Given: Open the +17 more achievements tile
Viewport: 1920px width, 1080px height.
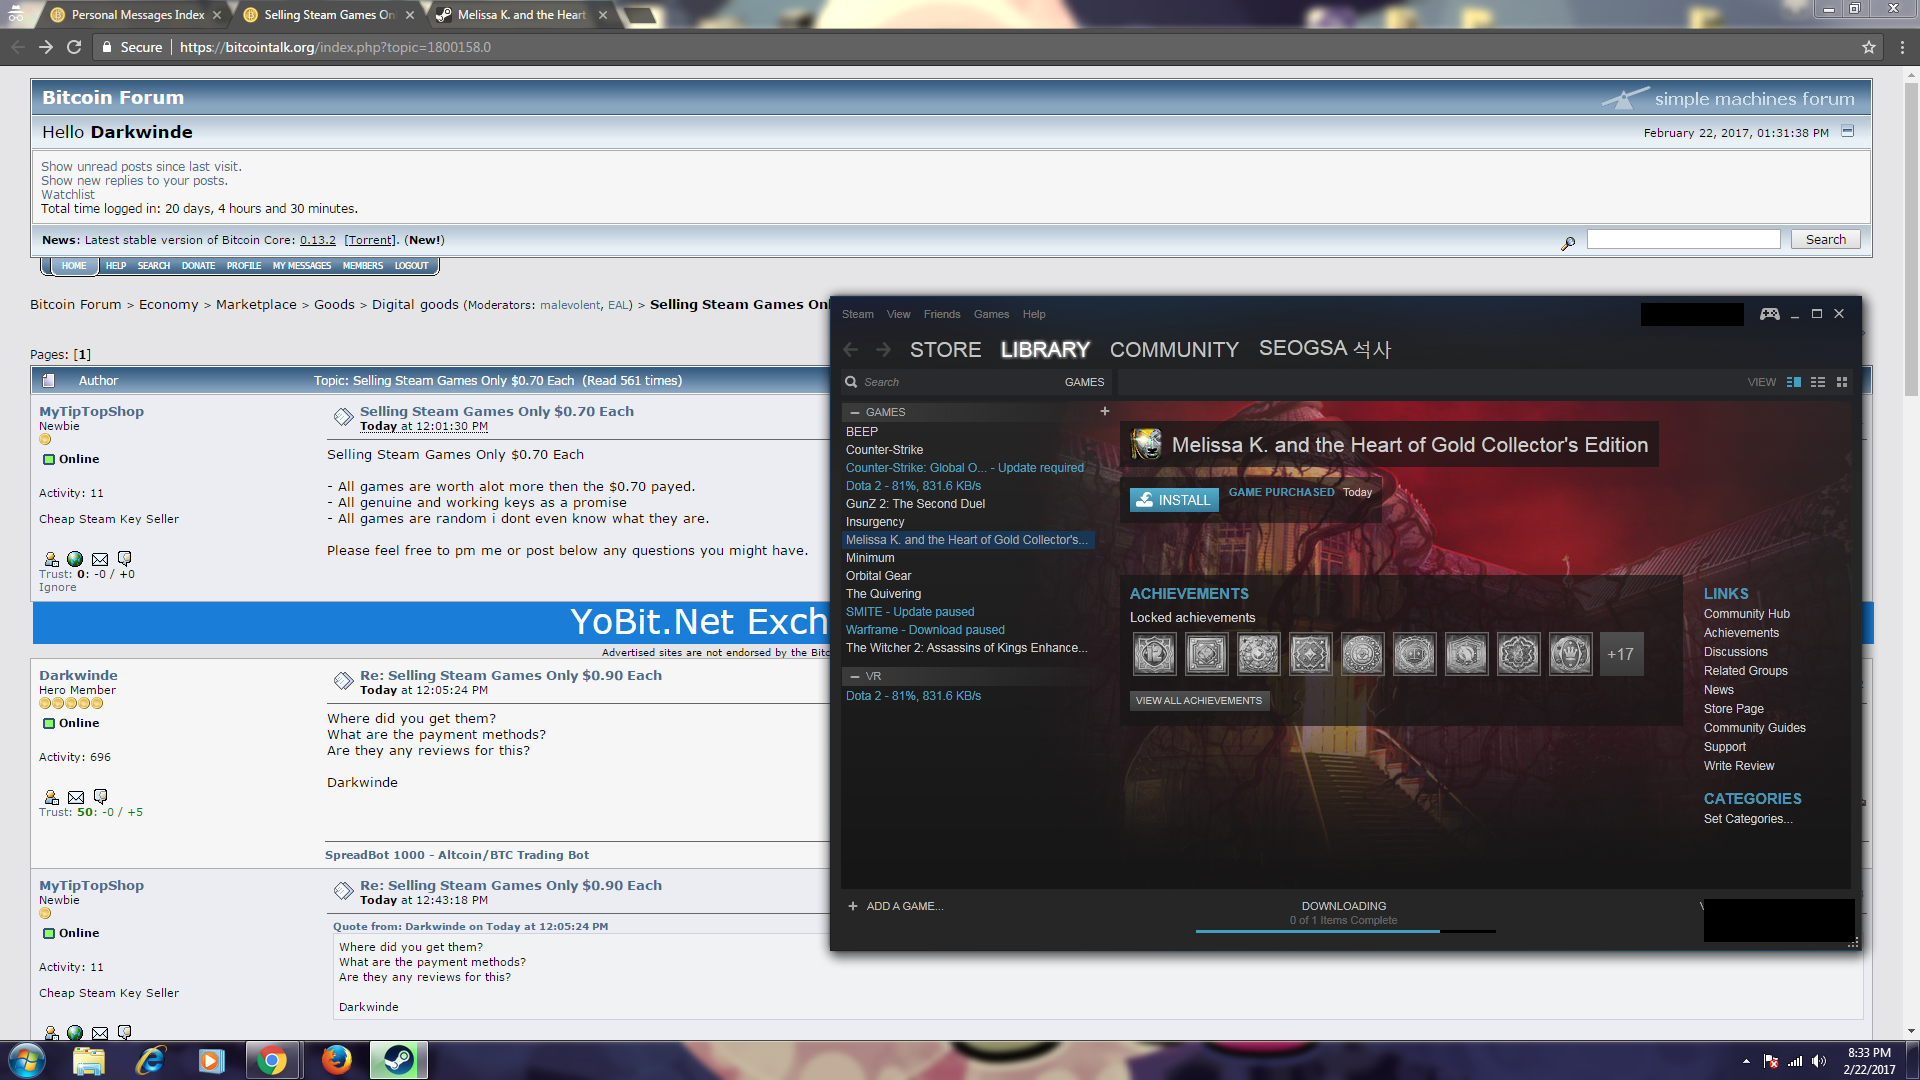Looking at the screenshot, I should [1621, 654].
